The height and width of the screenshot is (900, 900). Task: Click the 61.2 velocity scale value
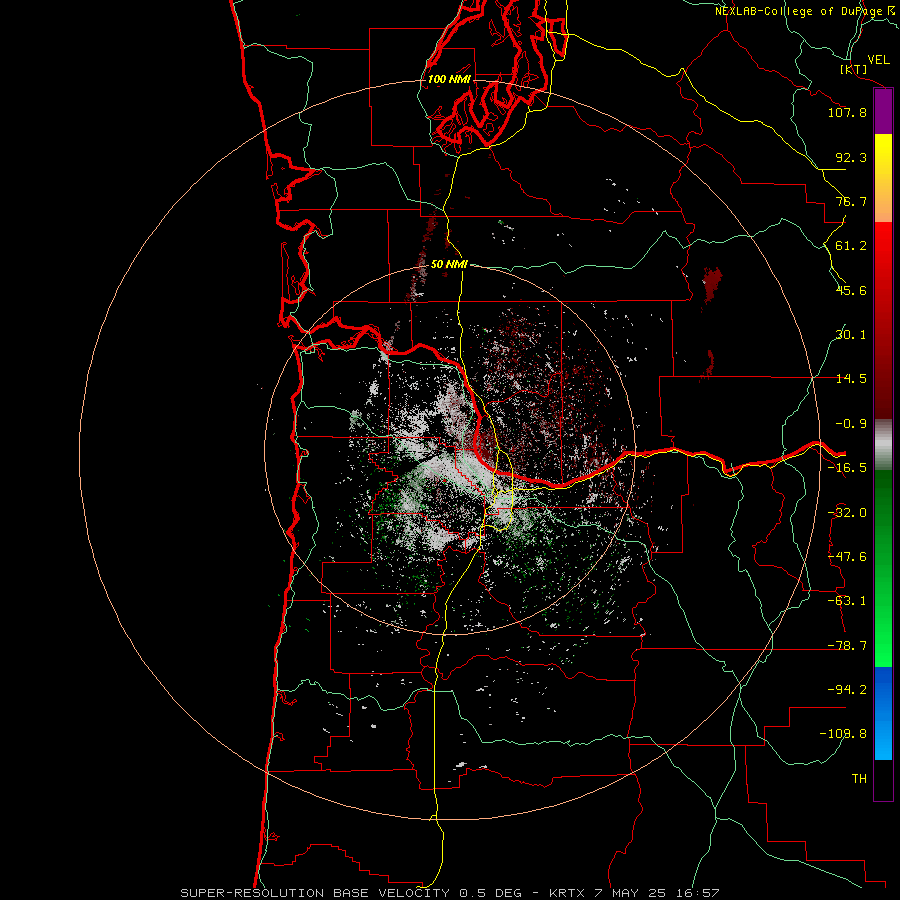(851, 246)
